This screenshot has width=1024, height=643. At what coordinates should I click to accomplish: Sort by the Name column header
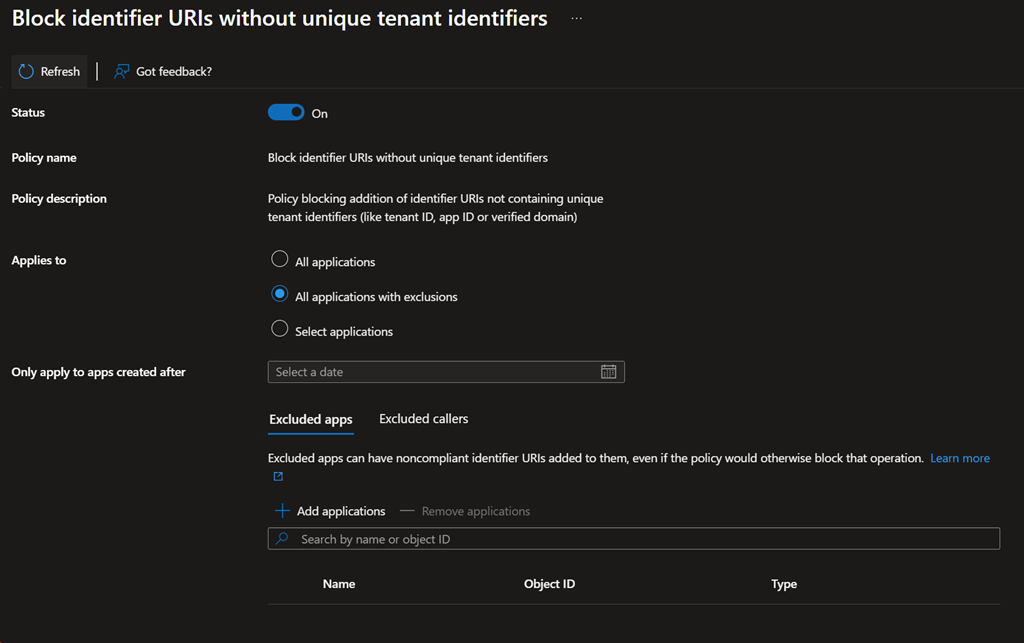point(339,584)
